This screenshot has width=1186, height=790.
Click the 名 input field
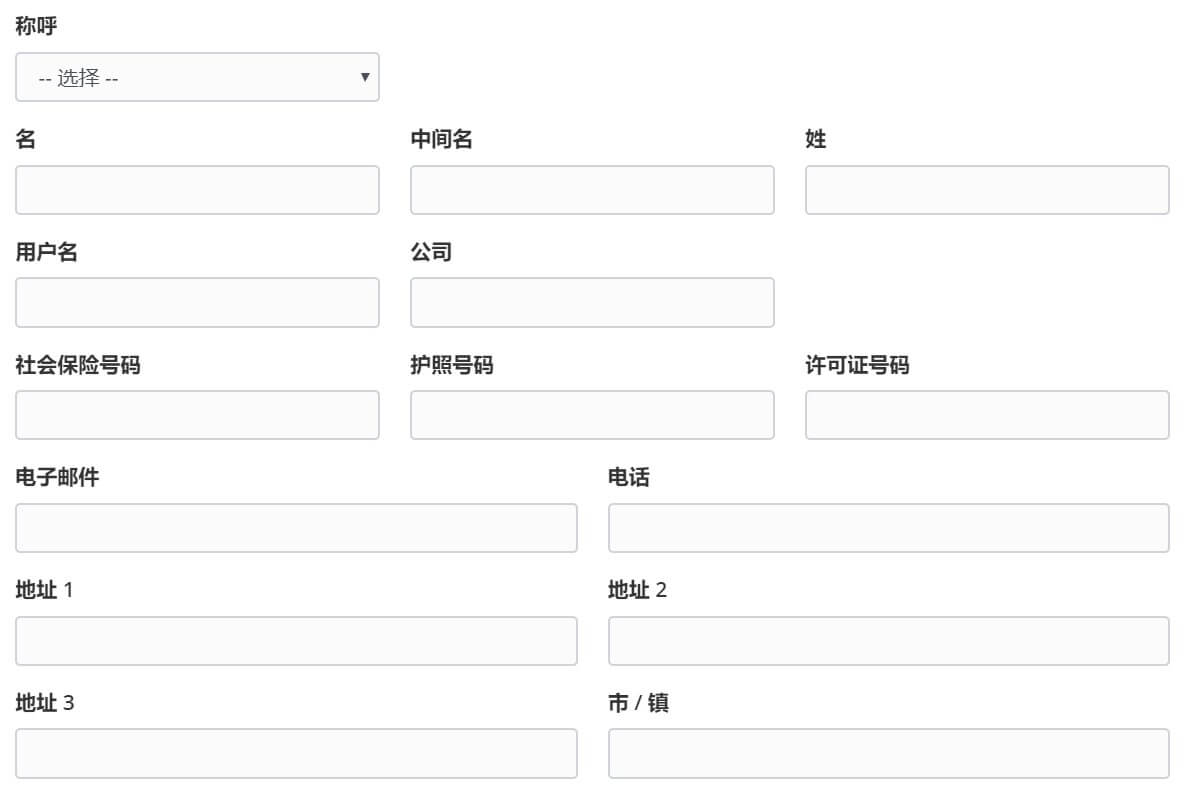(197, 190)
